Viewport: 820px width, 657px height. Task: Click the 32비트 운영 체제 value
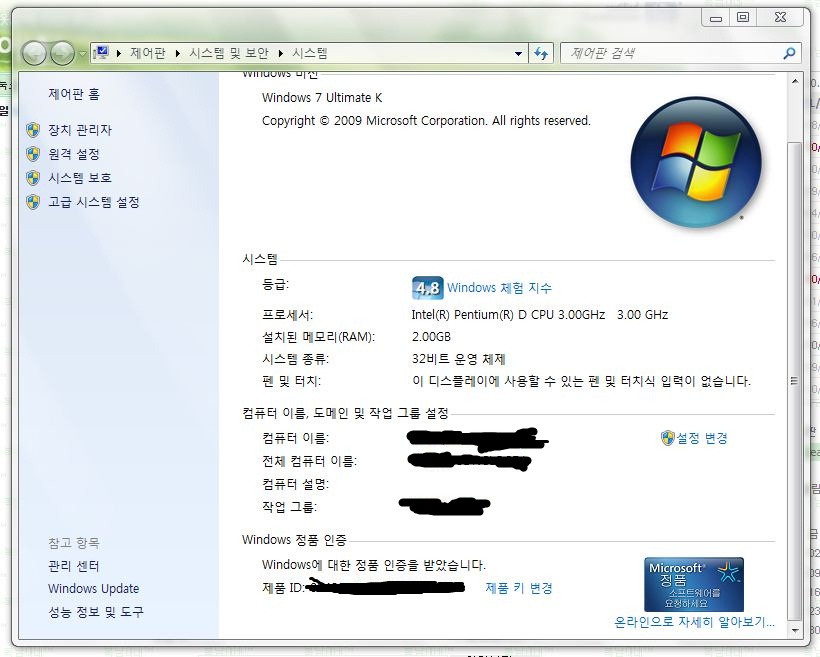tap(459, 359)
